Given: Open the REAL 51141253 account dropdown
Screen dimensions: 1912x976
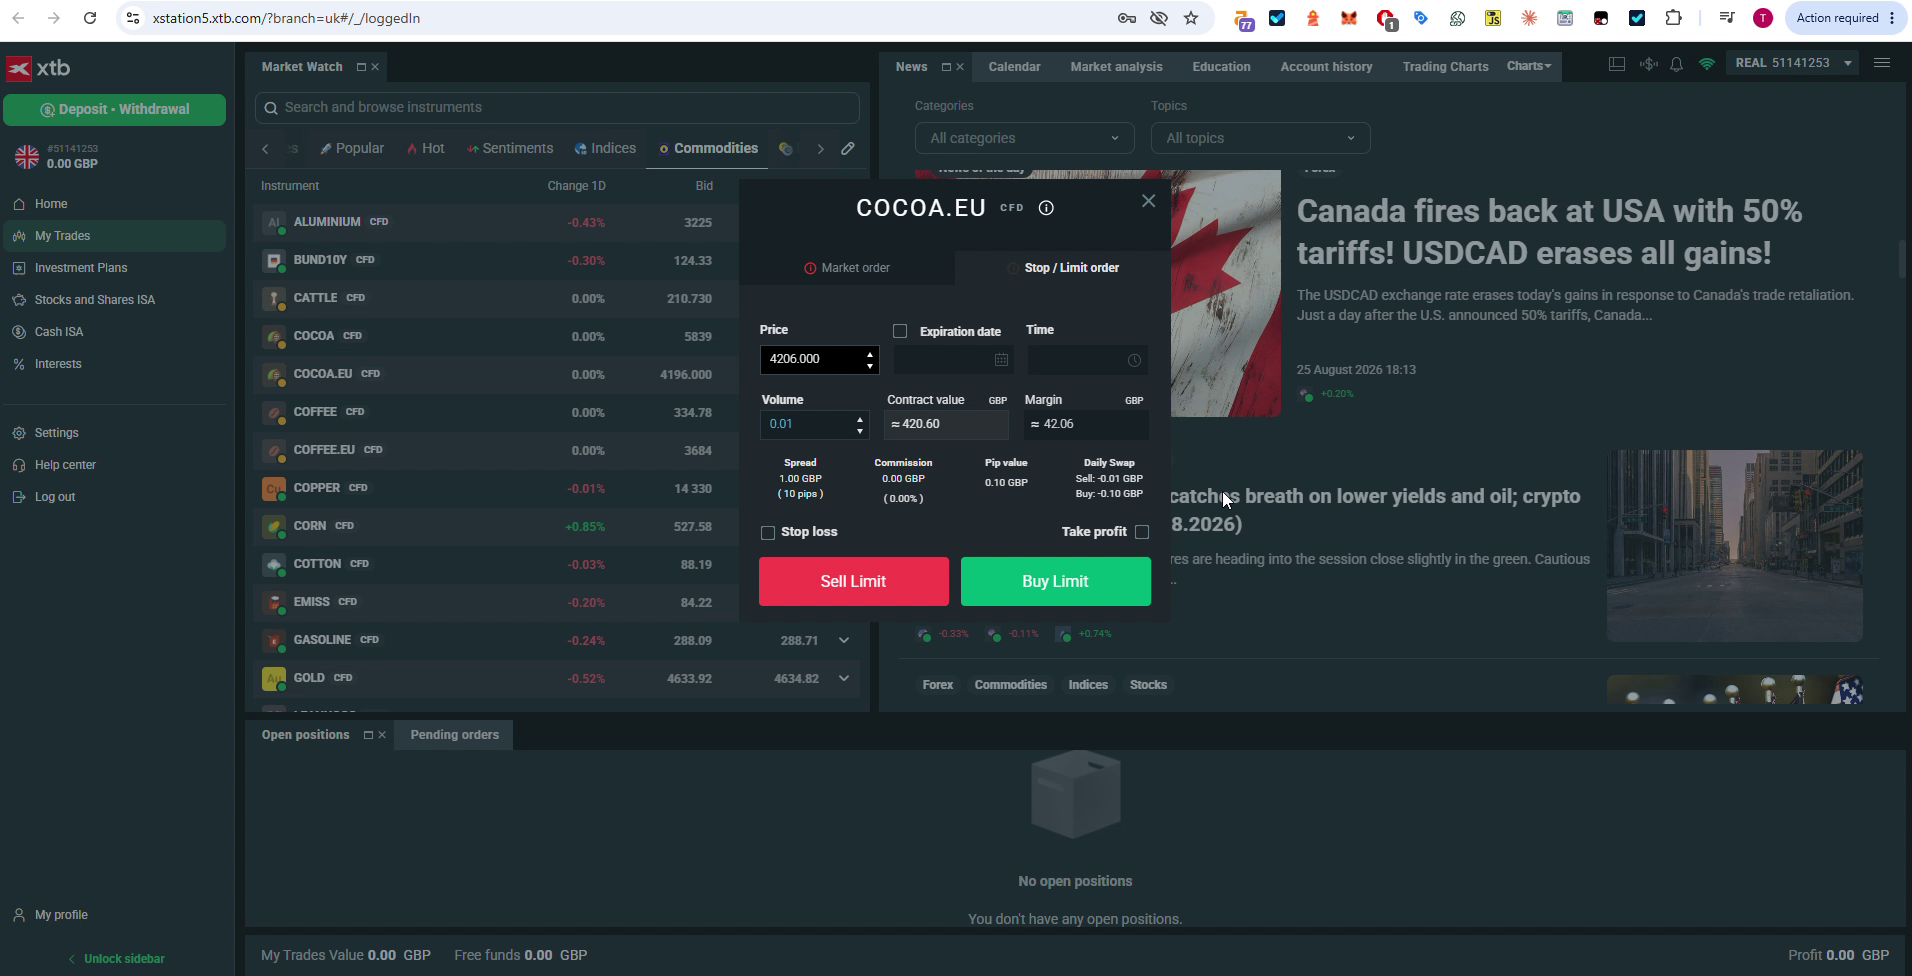Looking at the screenshot, I should pyautogui.click(x=1795, y=63).
